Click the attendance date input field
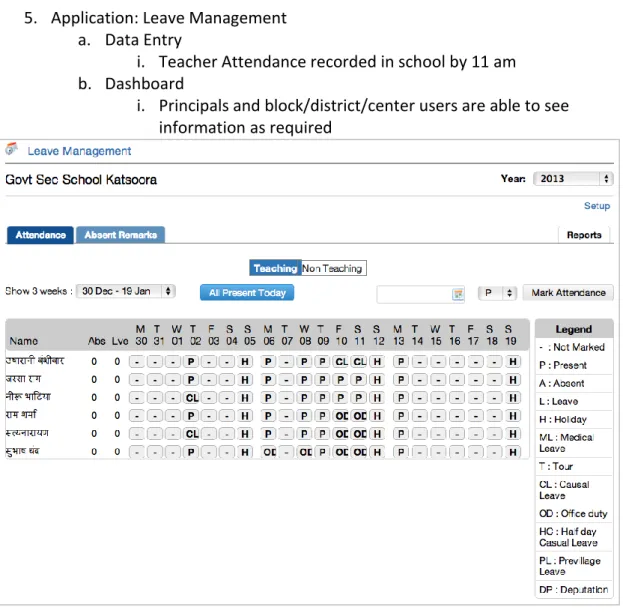This screenshot has height=613, width=623. pyautogui.click(x=420, y=294)
